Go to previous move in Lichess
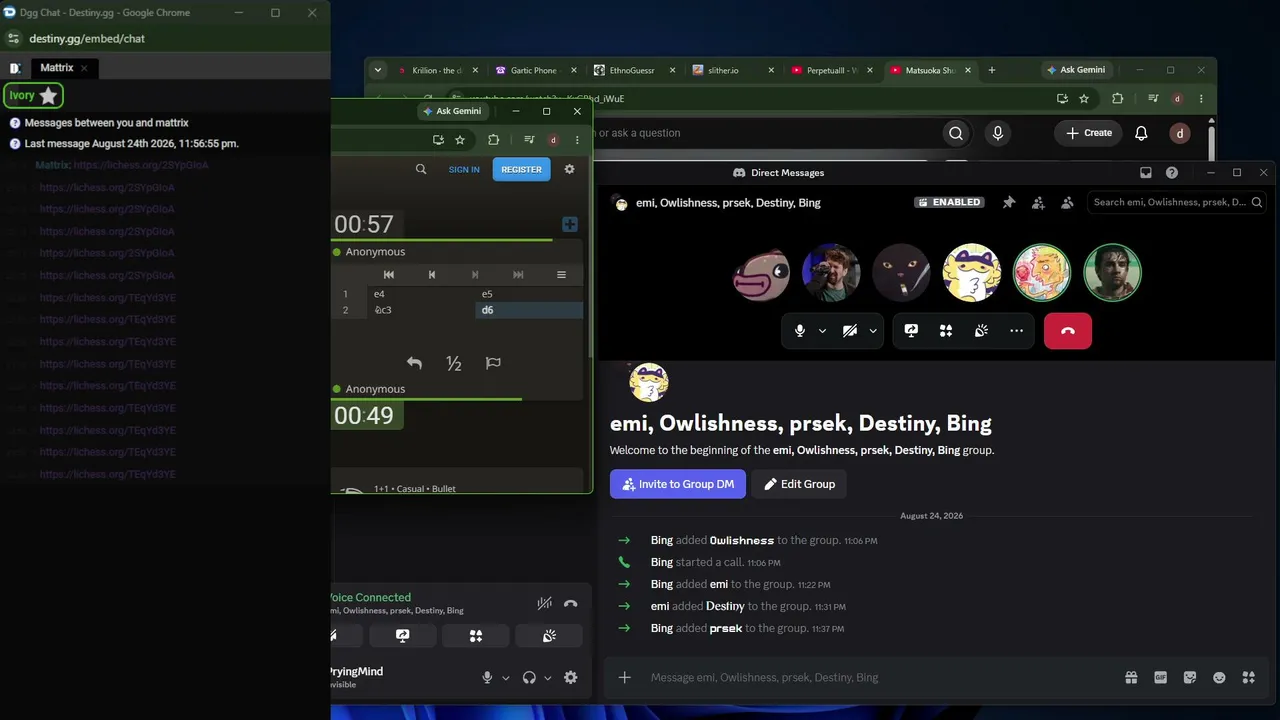 click(432, 275)
